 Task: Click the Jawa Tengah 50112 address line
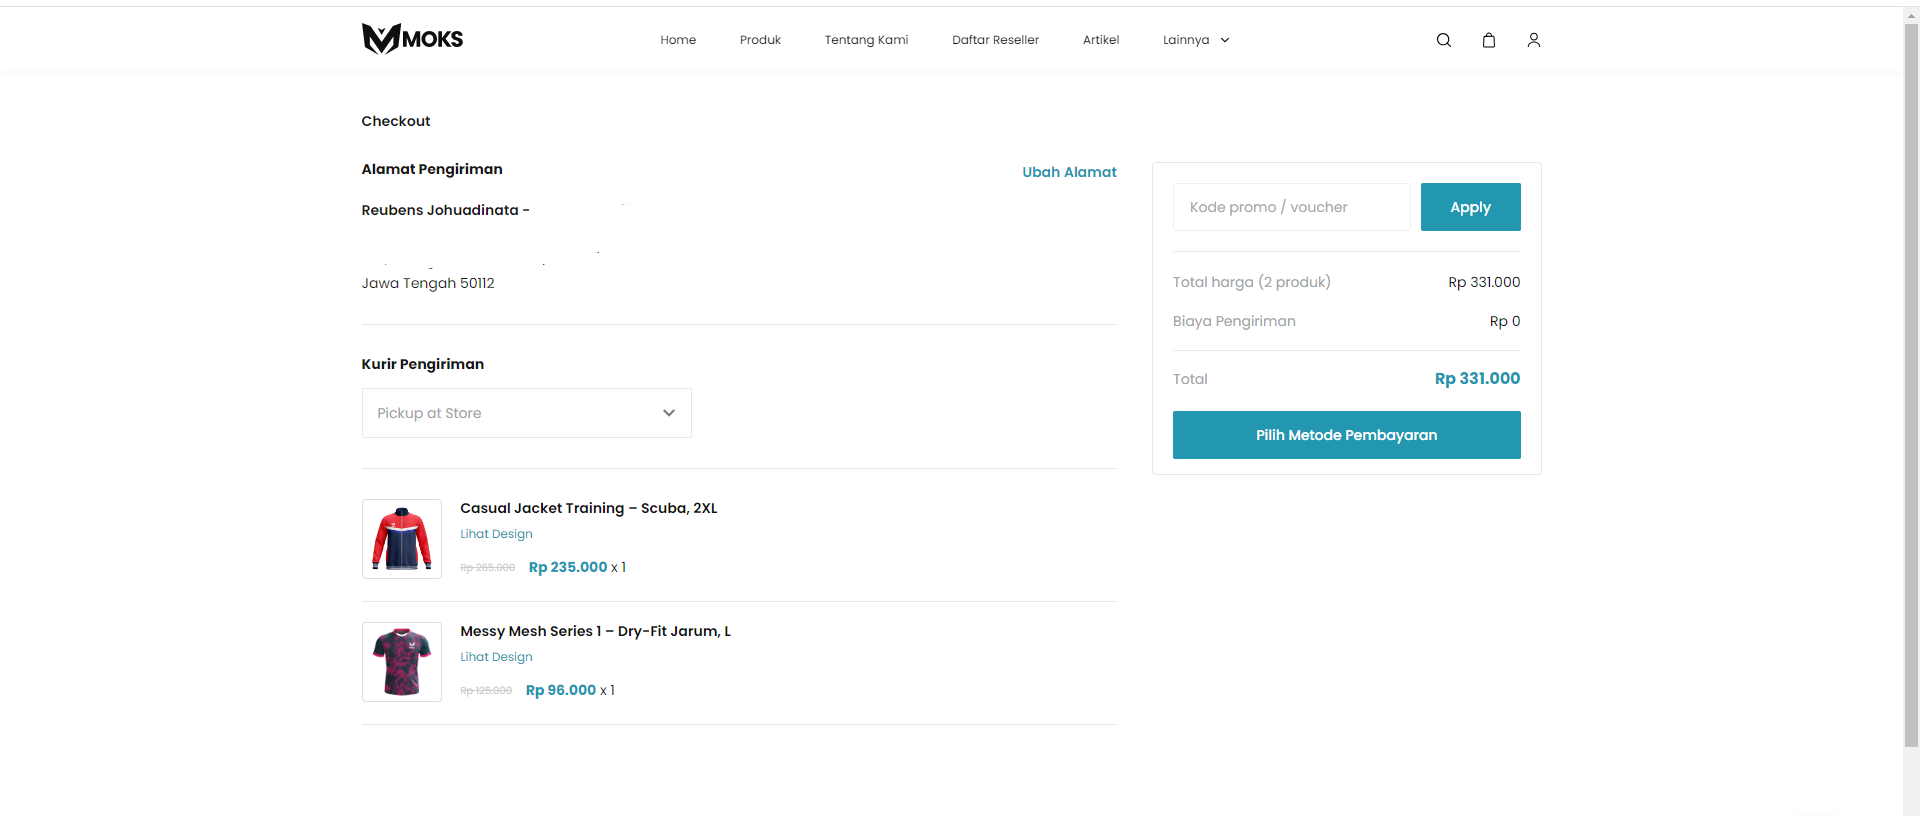(428, 283)
